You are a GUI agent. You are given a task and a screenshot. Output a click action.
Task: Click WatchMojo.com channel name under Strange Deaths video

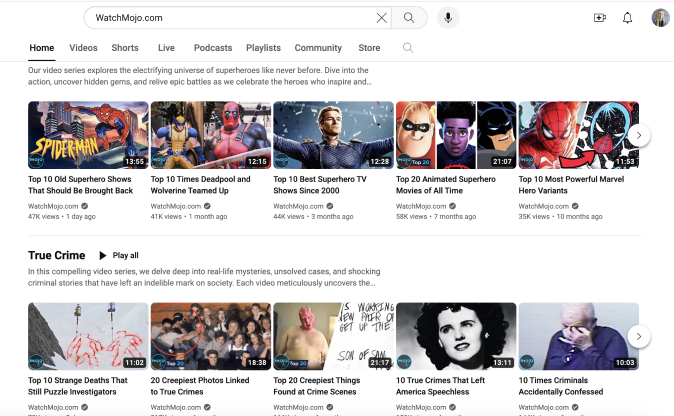[x=53, y=407]
